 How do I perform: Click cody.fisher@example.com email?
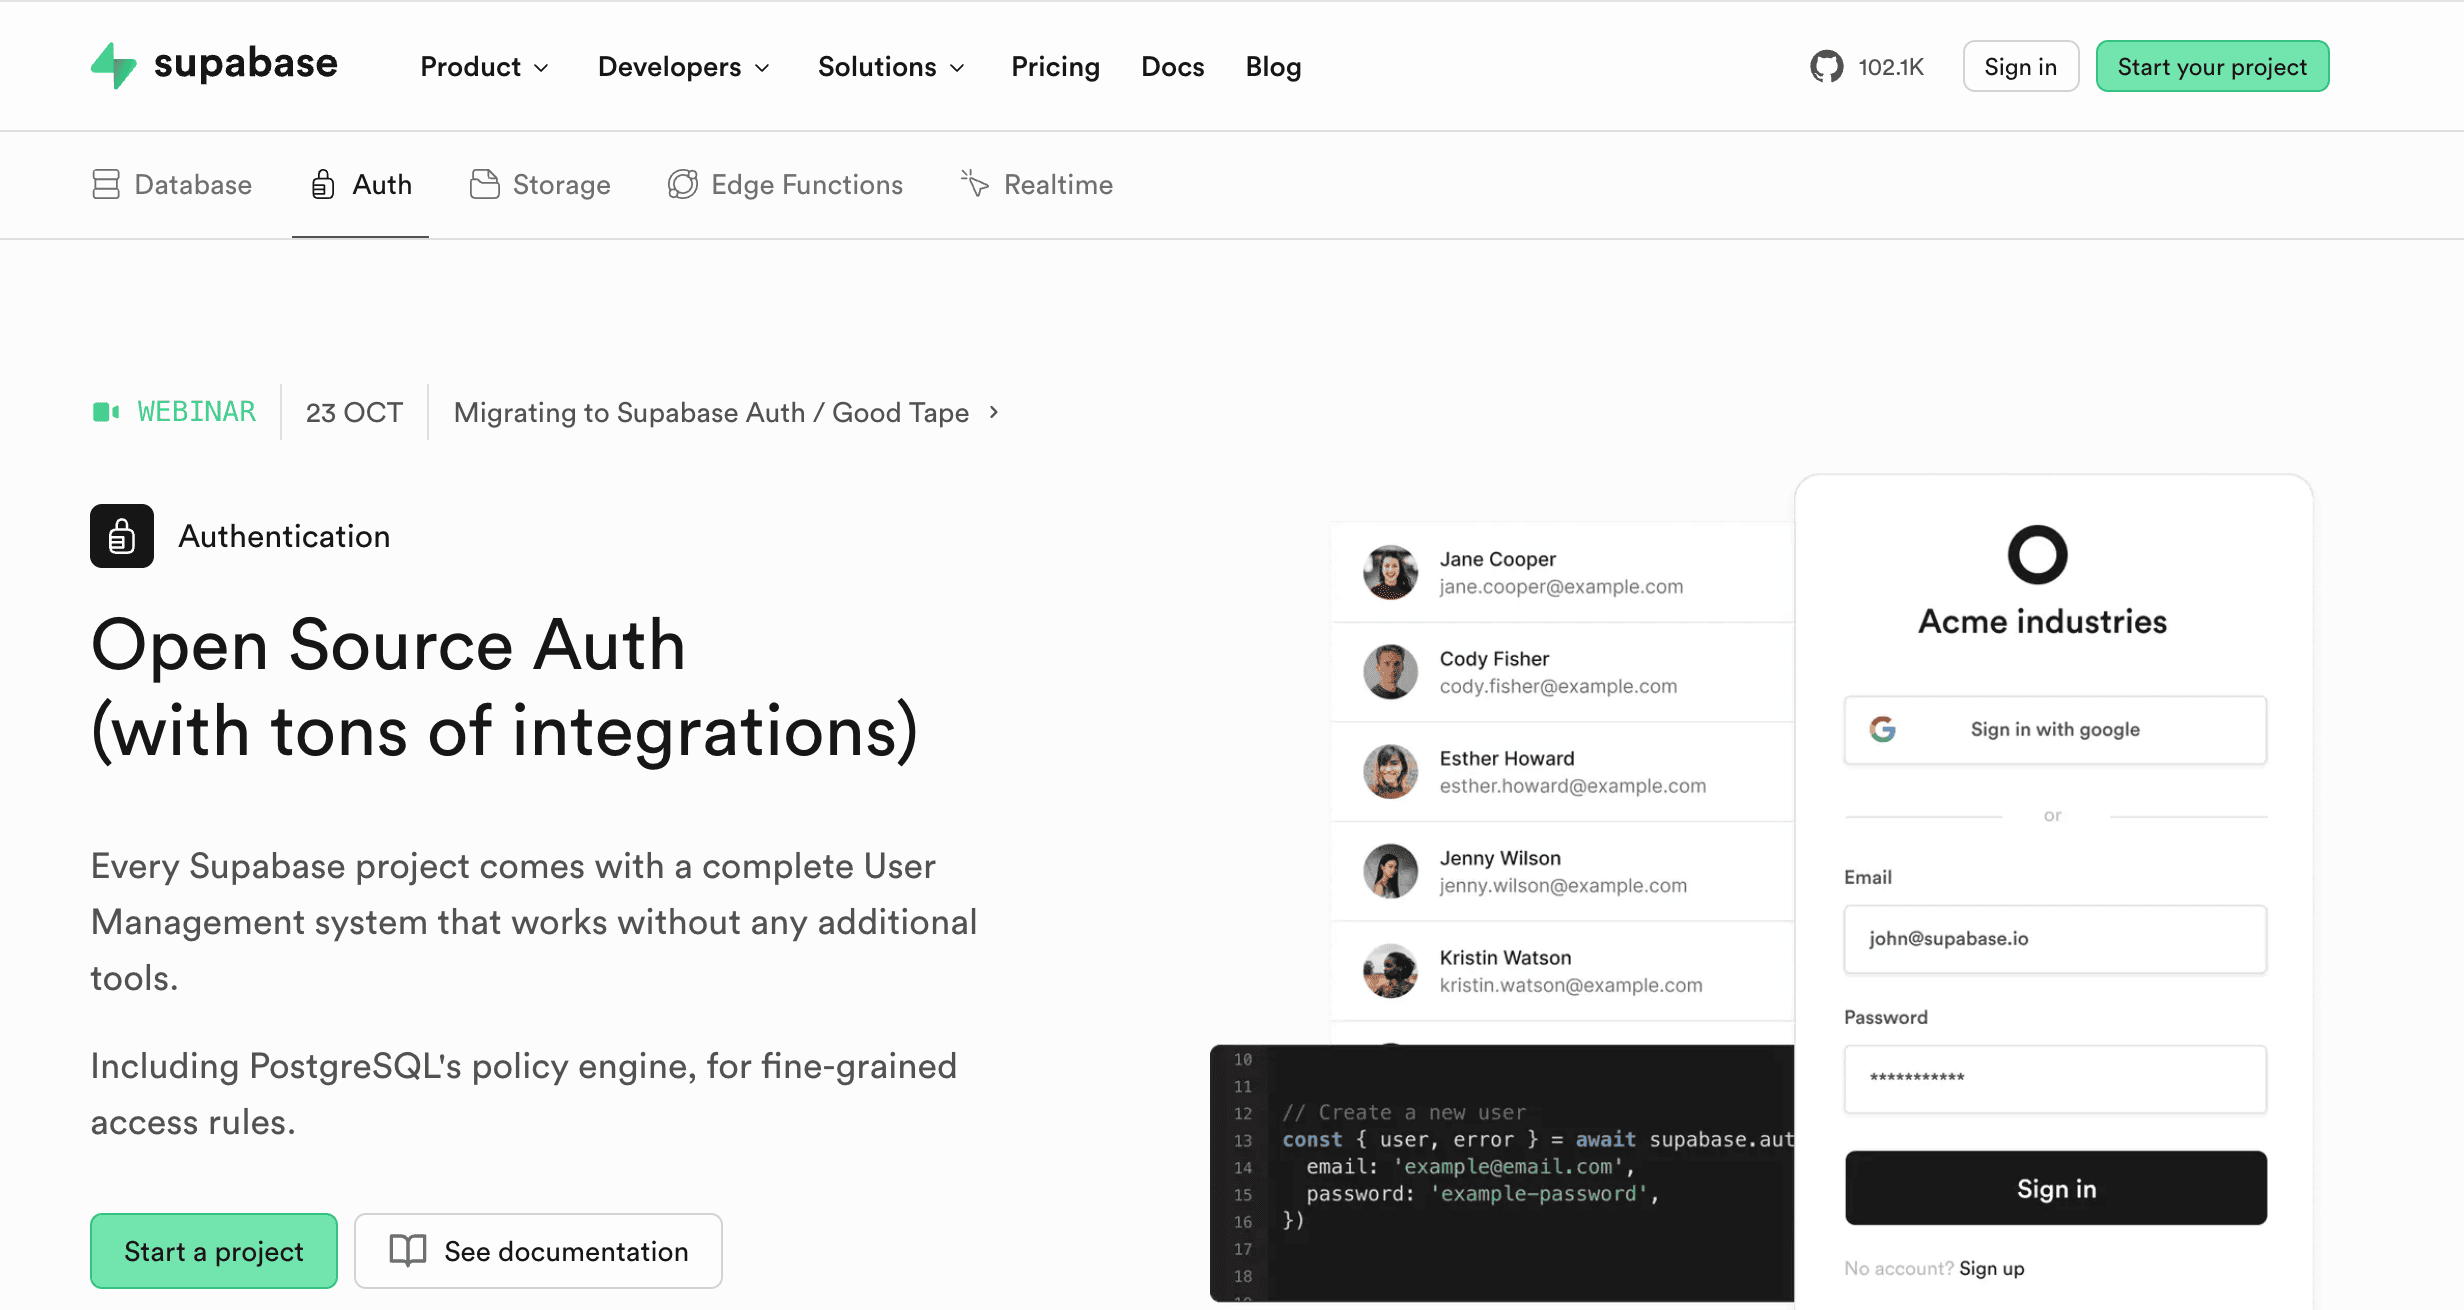click(x=1558, y=686)
